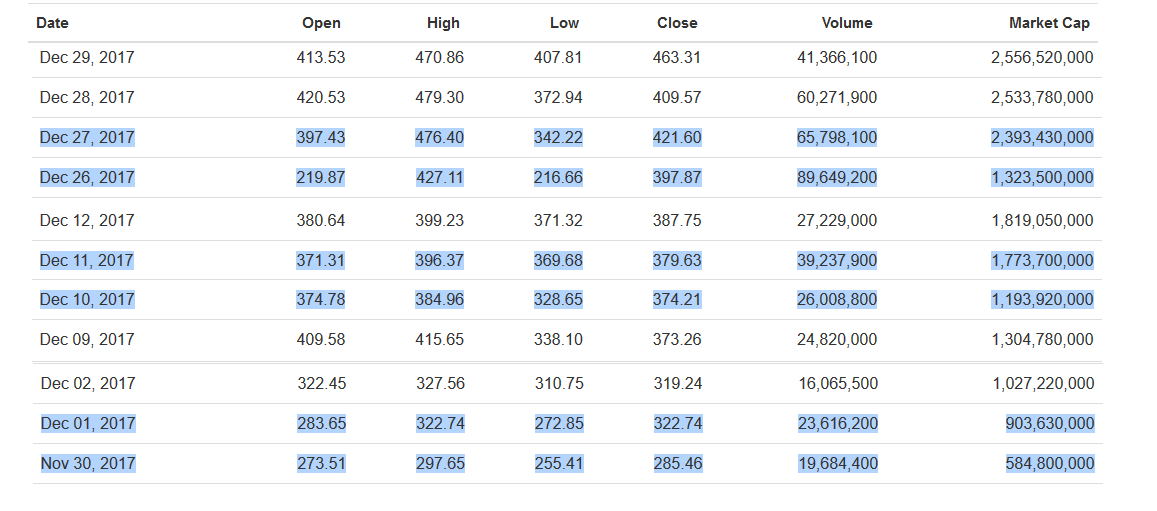Select the market cap 1,819,050,000
Screen dimensions: 1157x511
click(1042, 221)
